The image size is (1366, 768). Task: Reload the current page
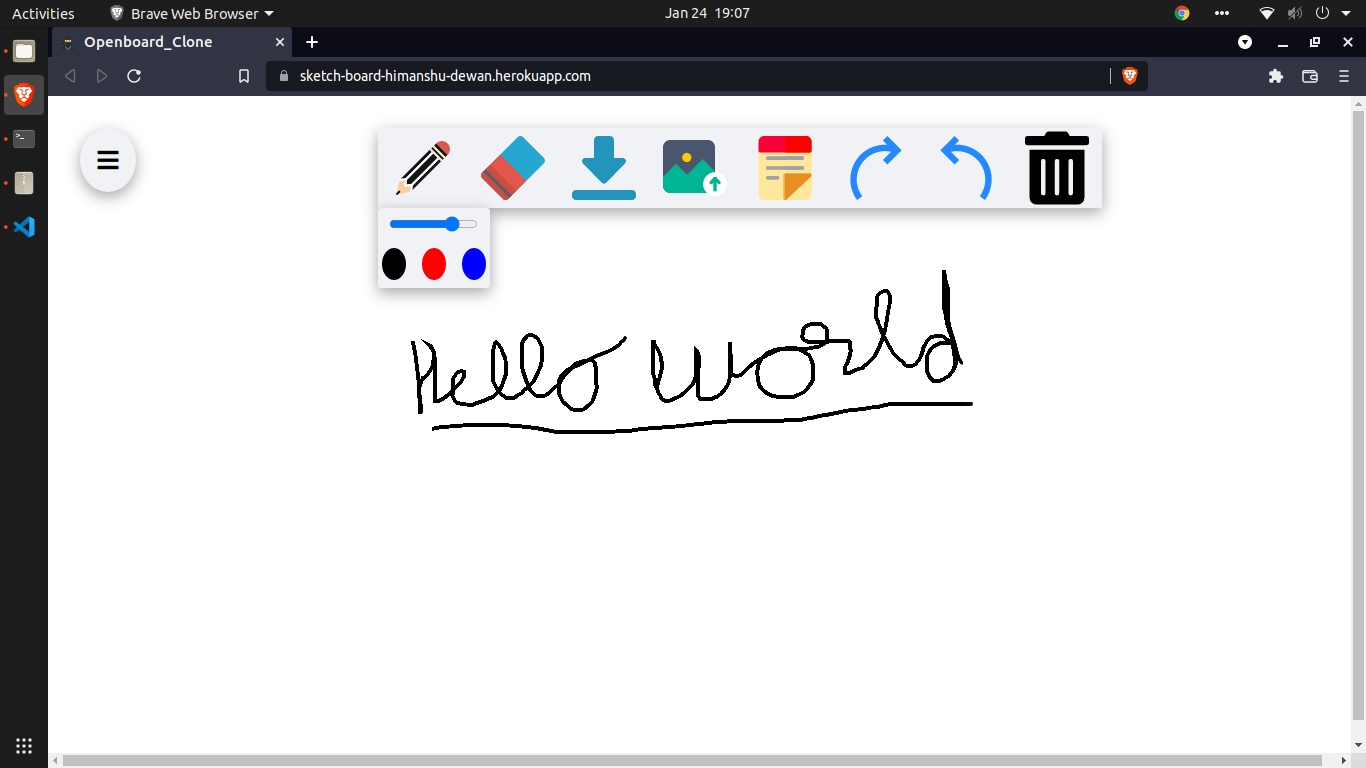[x=133, y=75]
